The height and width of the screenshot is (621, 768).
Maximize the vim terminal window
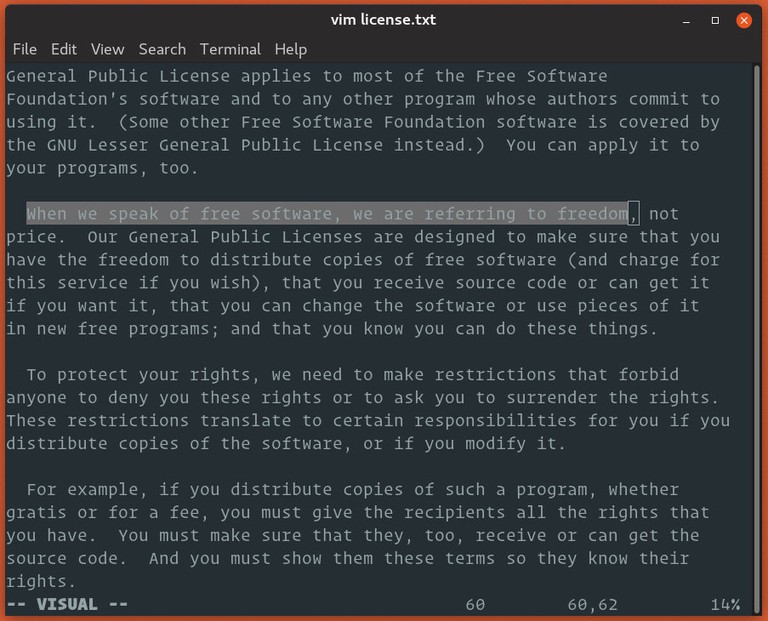[x=715, y=20]
